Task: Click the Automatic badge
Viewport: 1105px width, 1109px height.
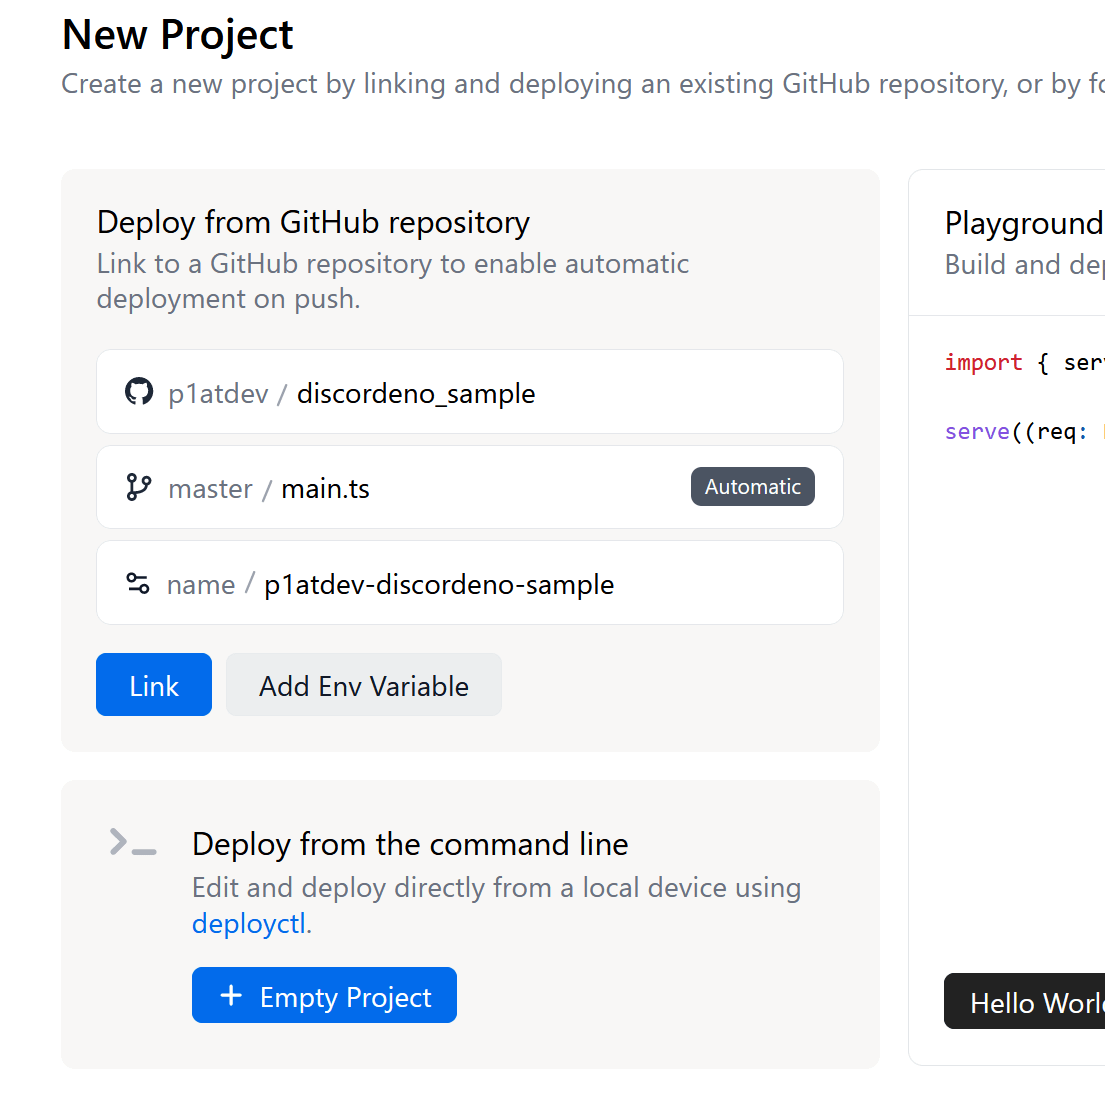Action: pyautogui.click(x=753, y=487)
